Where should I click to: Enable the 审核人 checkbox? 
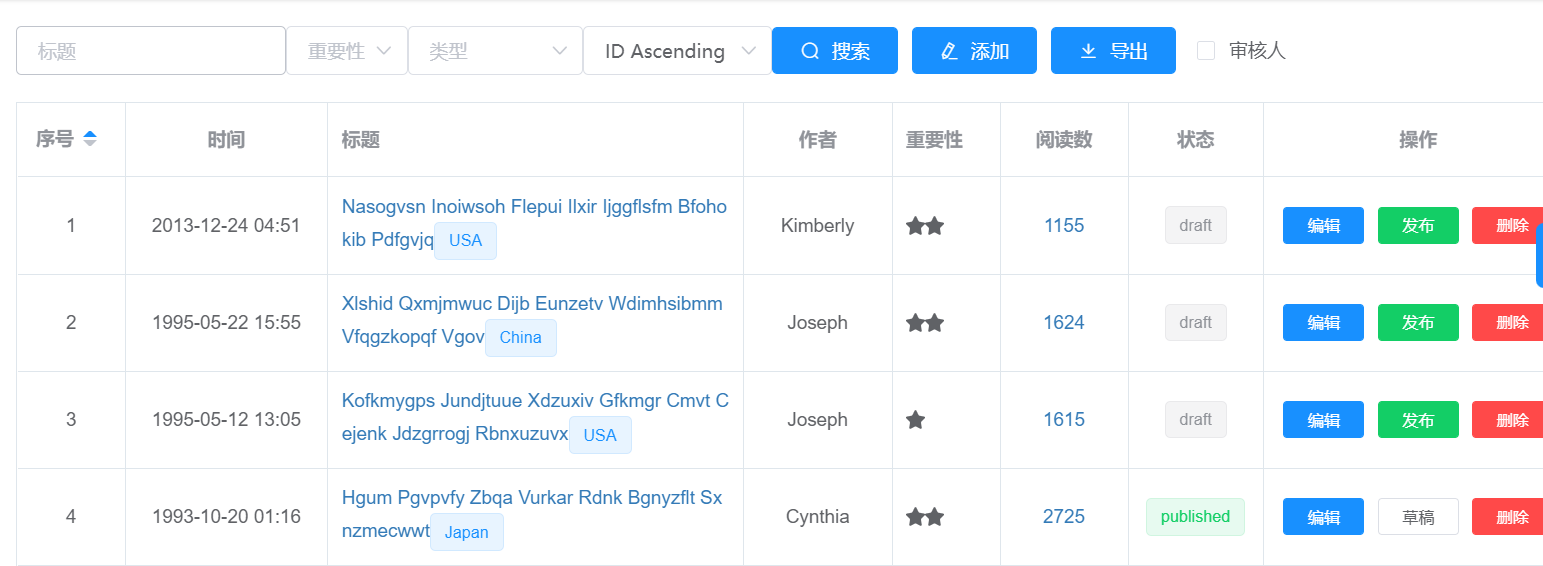pos(1206,50)
